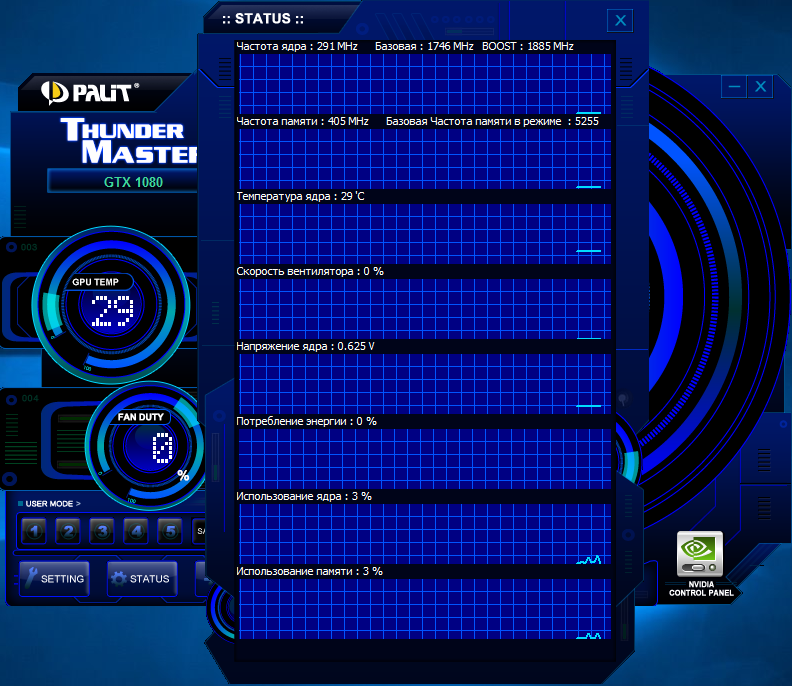
Task: Click the 'Скорость вентилятора : 0 %' label
Action: click(310, 271)
